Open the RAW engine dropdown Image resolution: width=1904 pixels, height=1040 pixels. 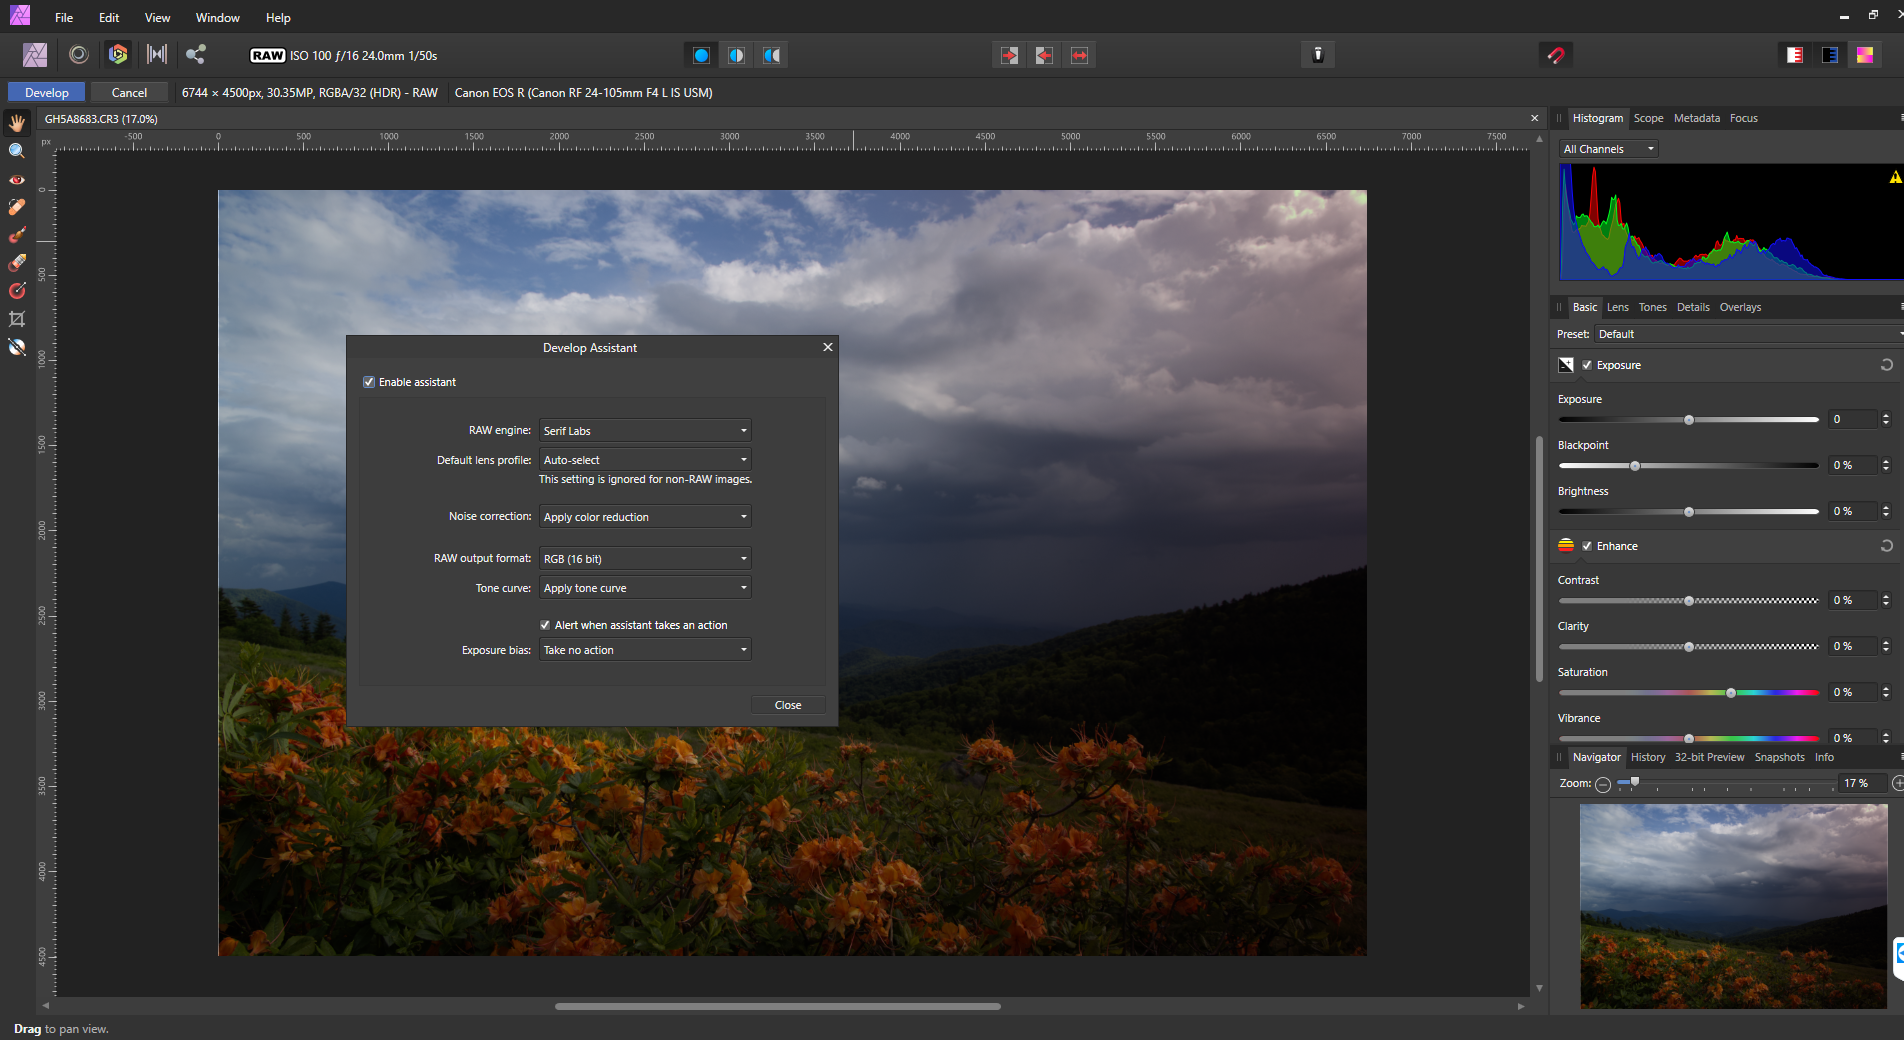tap(645, 431)
